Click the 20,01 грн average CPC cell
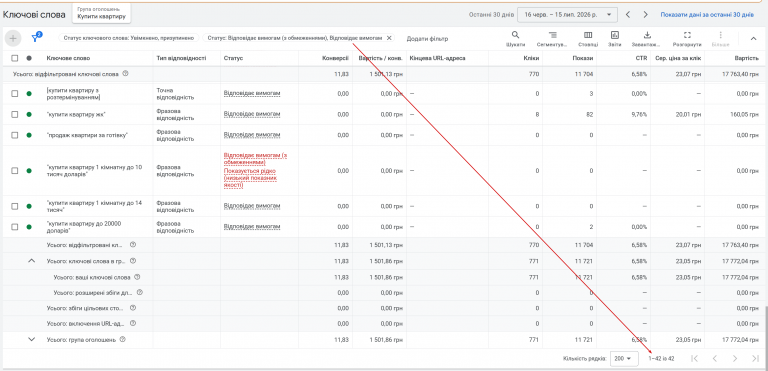This screenshot has height=371, width=768. 689,114
